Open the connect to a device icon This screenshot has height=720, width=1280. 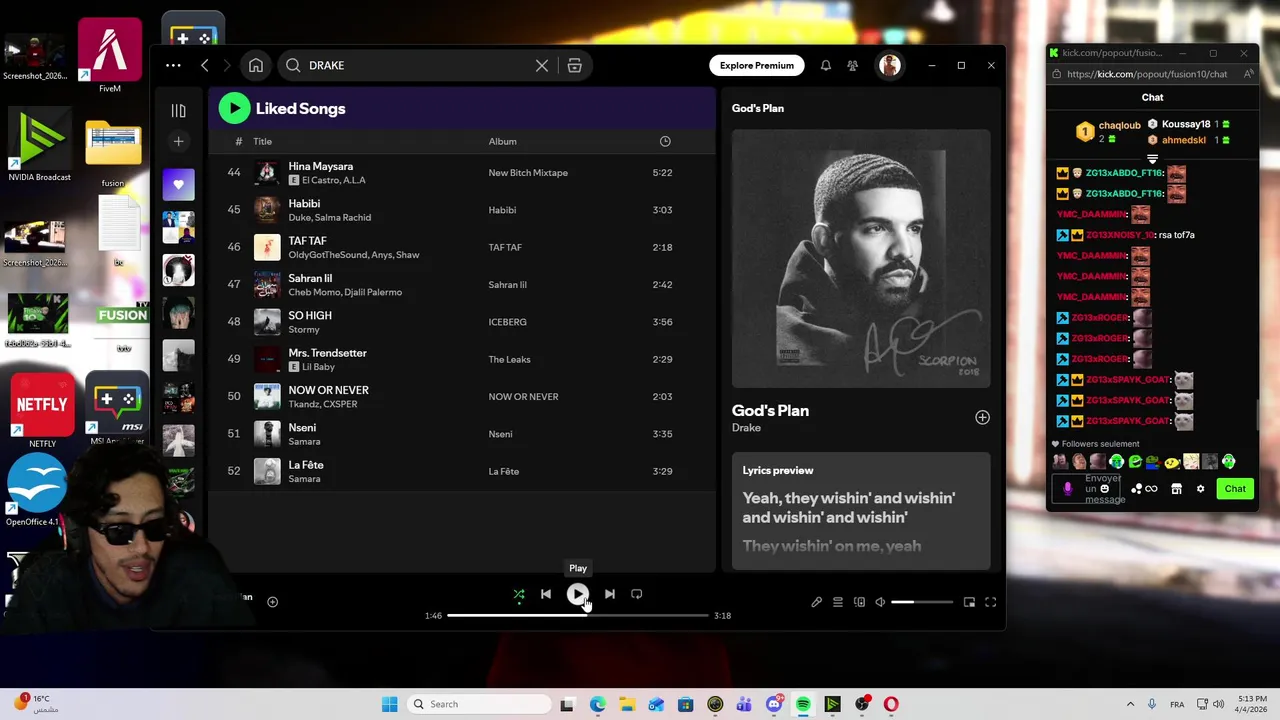(859, 602)
